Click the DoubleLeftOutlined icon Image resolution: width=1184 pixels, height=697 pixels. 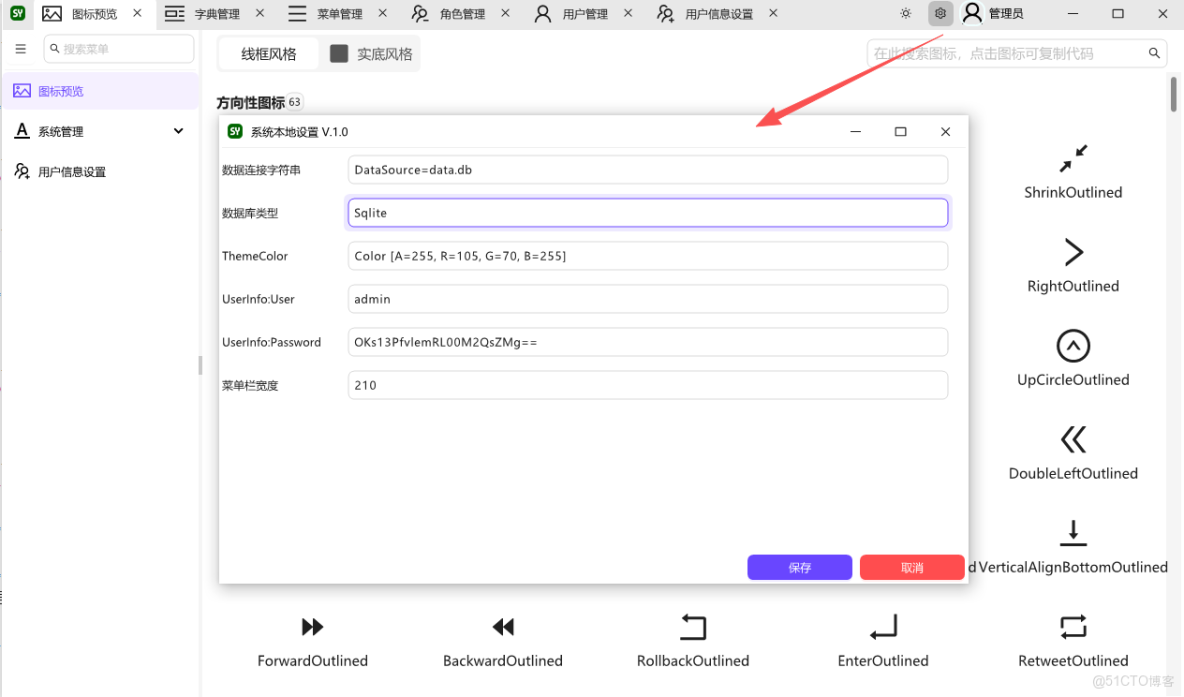pyautogui.click(x=1073, y=441)
